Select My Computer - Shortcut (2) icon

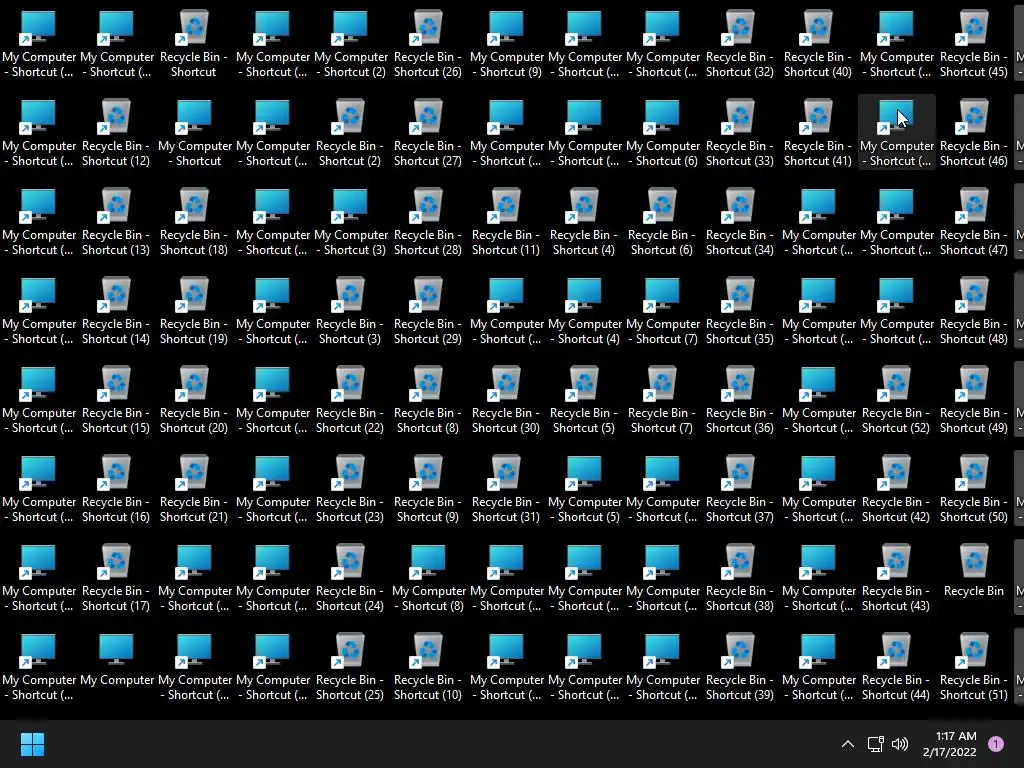[x=350, y=43]
